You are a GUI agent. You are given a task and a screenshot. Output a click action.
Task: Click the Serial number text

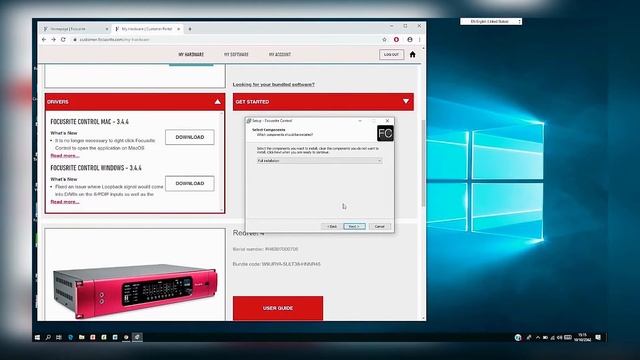[x=265, y=249]
